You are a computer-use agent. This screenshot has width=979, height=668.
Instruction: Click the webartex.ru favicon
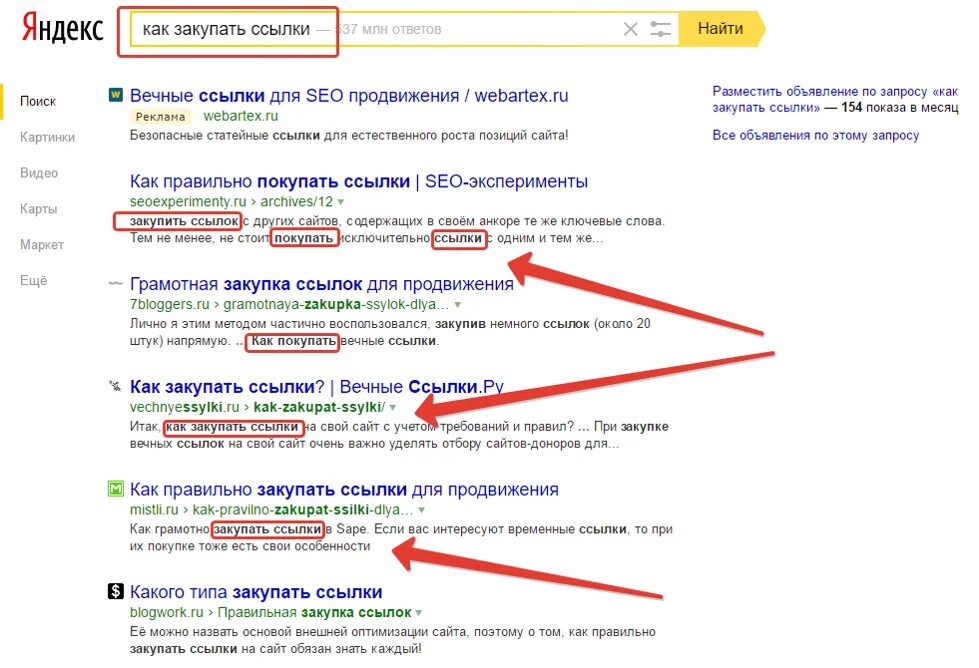pos(116,96)
